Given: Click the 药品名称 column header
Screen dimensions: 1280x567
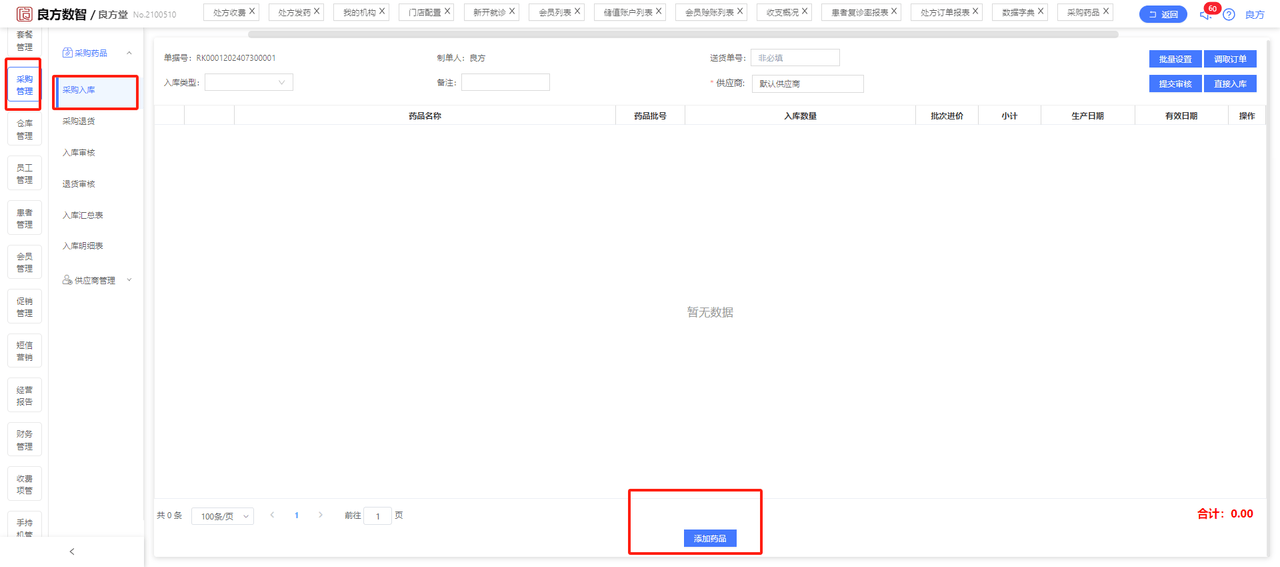Looking at the screenshot, I should pyautogui.click(x=425, y=116).
